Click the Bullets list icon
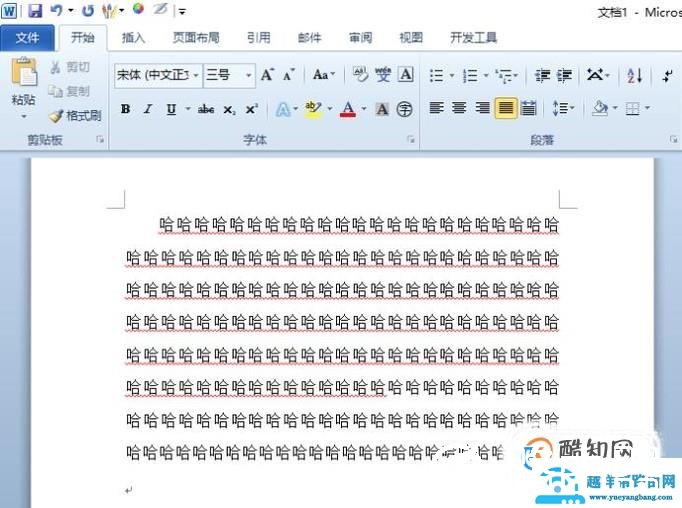 point(437,76)
